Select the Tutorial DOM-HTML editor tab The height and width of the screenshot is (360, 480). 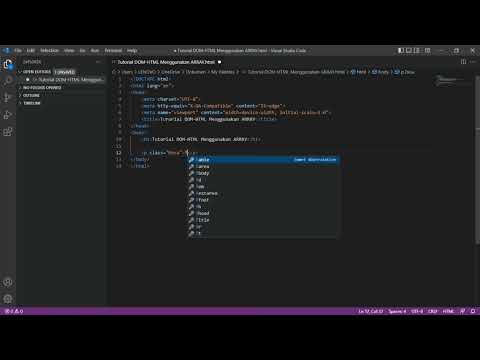pos(166,62)
